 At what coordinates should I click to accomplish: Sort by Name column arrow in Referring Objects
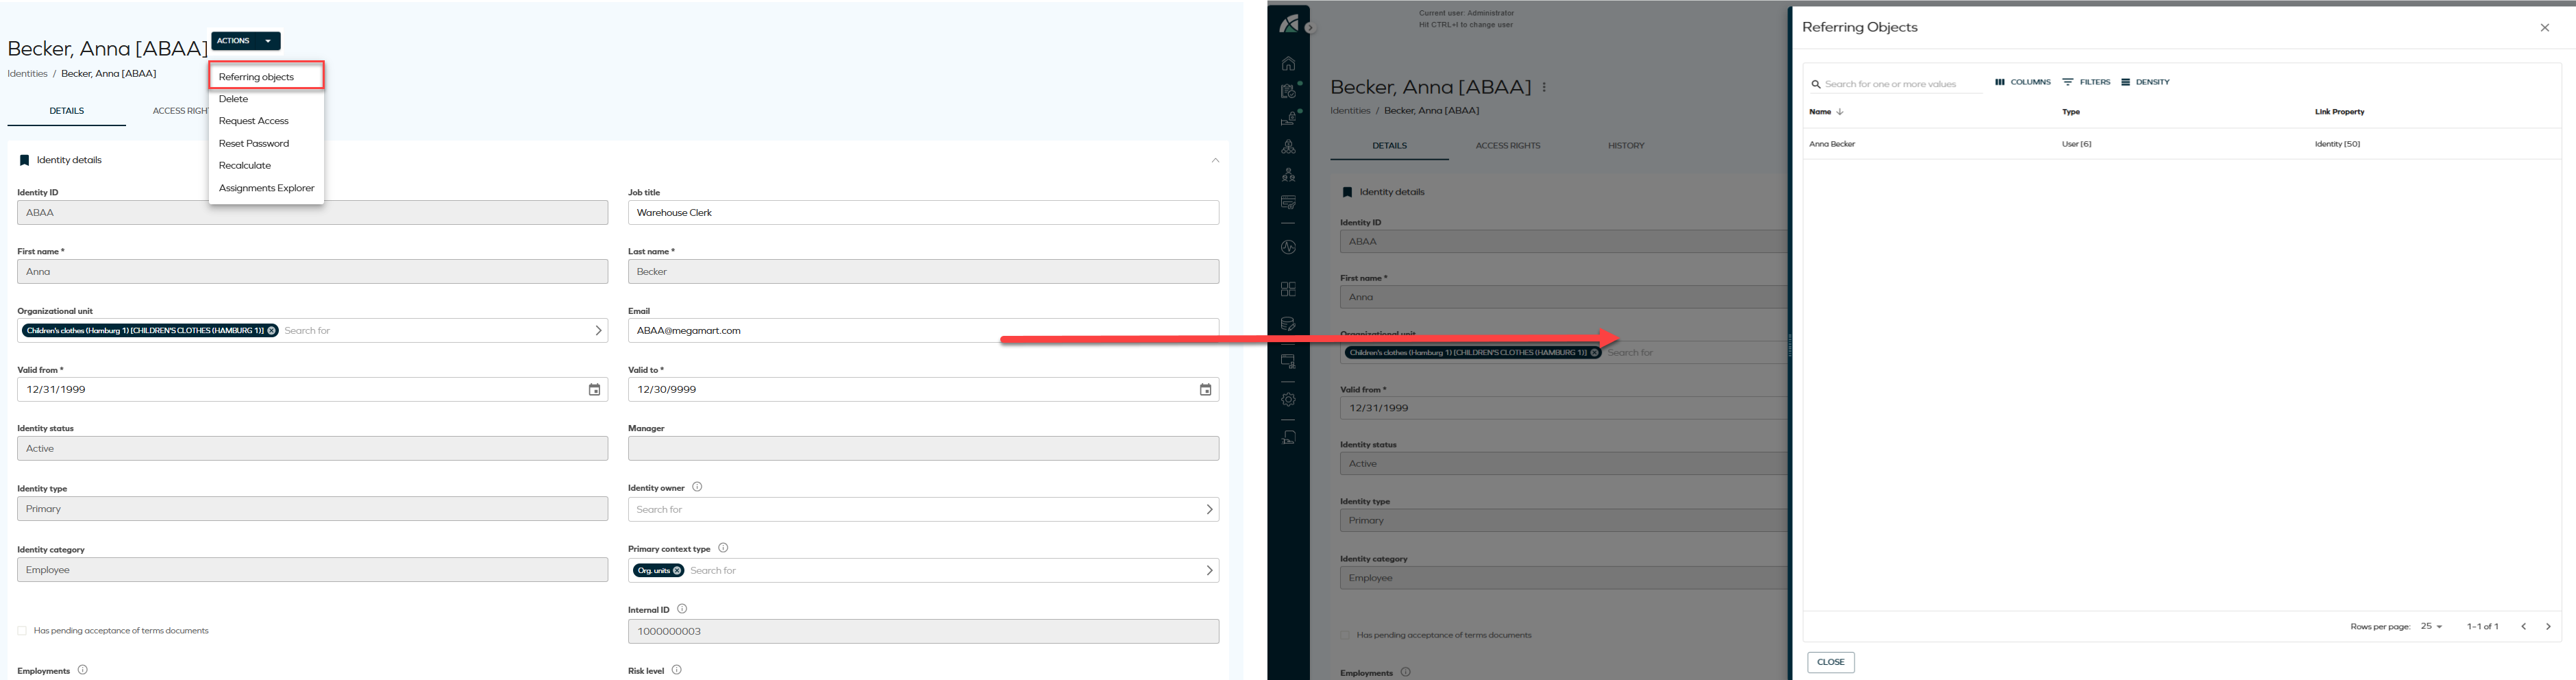[x=1840, y=112]
